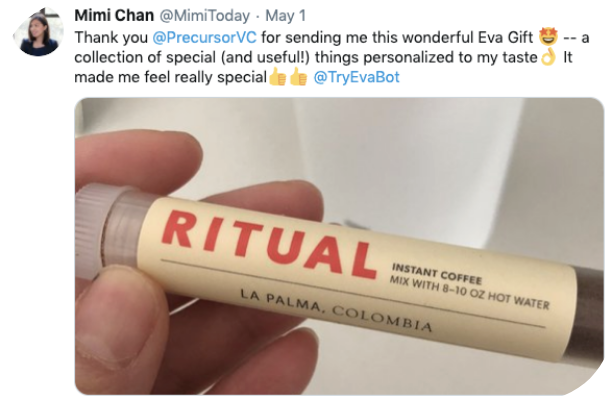Screen dimensions: 613x401
Task: Open the May 1 tweet timestamp
Action: (x=285, y=16)
